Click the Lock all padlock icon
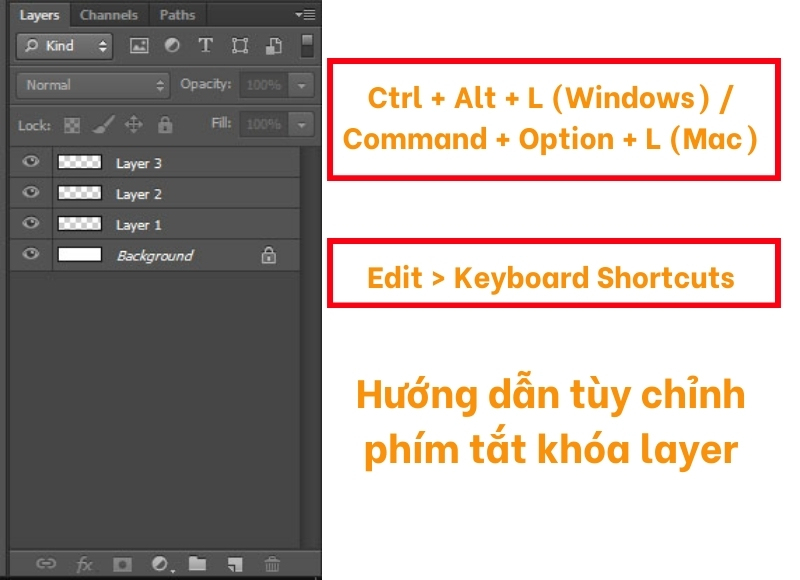The height and width of the screenshot is (580, 800). [x=165, y=124]
